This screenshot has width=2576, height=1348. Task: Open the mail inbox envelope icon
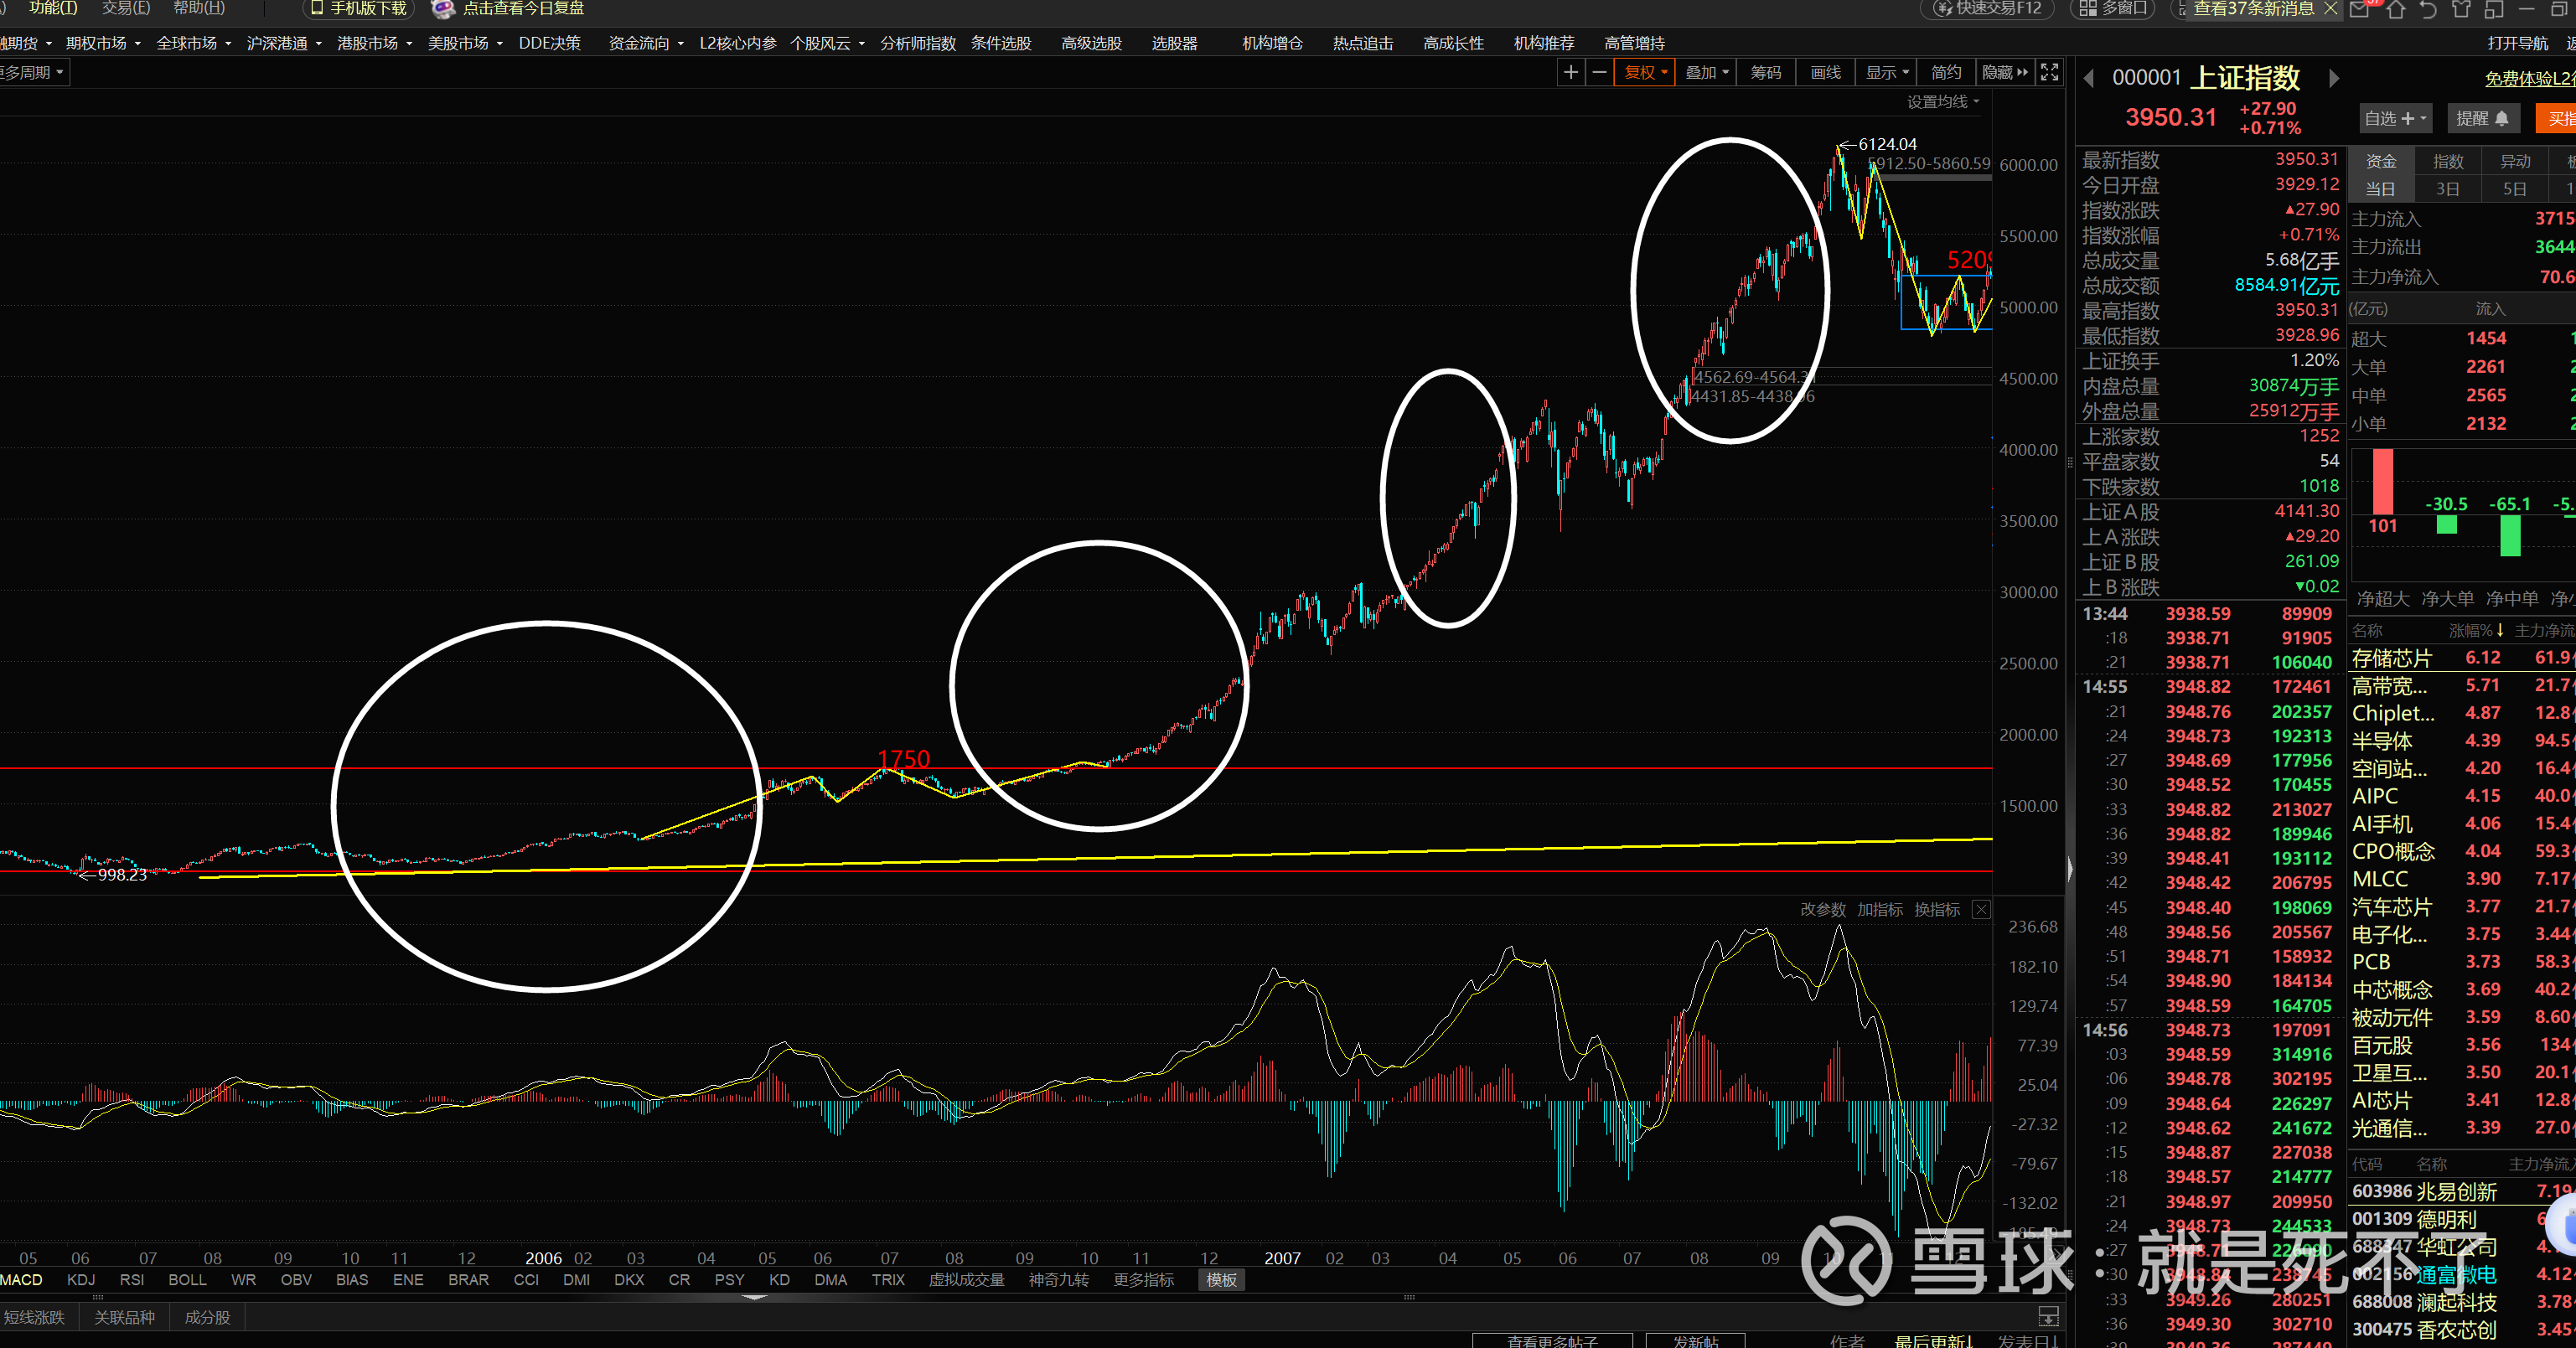click(x=2360, y=10)
